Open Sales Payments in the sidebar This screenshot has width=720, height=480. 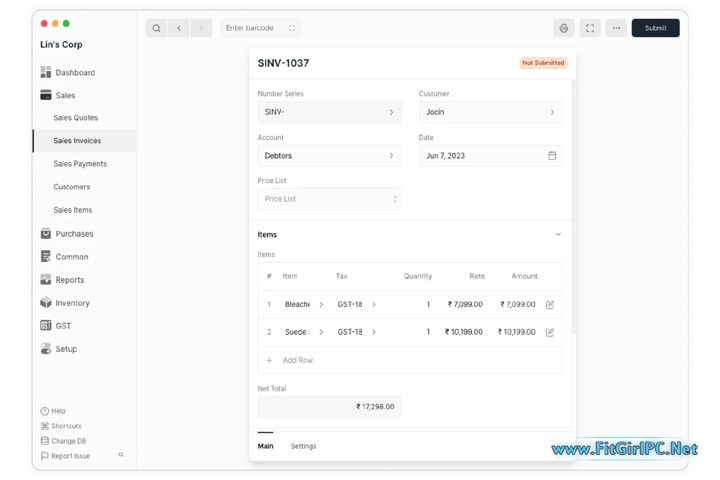click(80, 164)
